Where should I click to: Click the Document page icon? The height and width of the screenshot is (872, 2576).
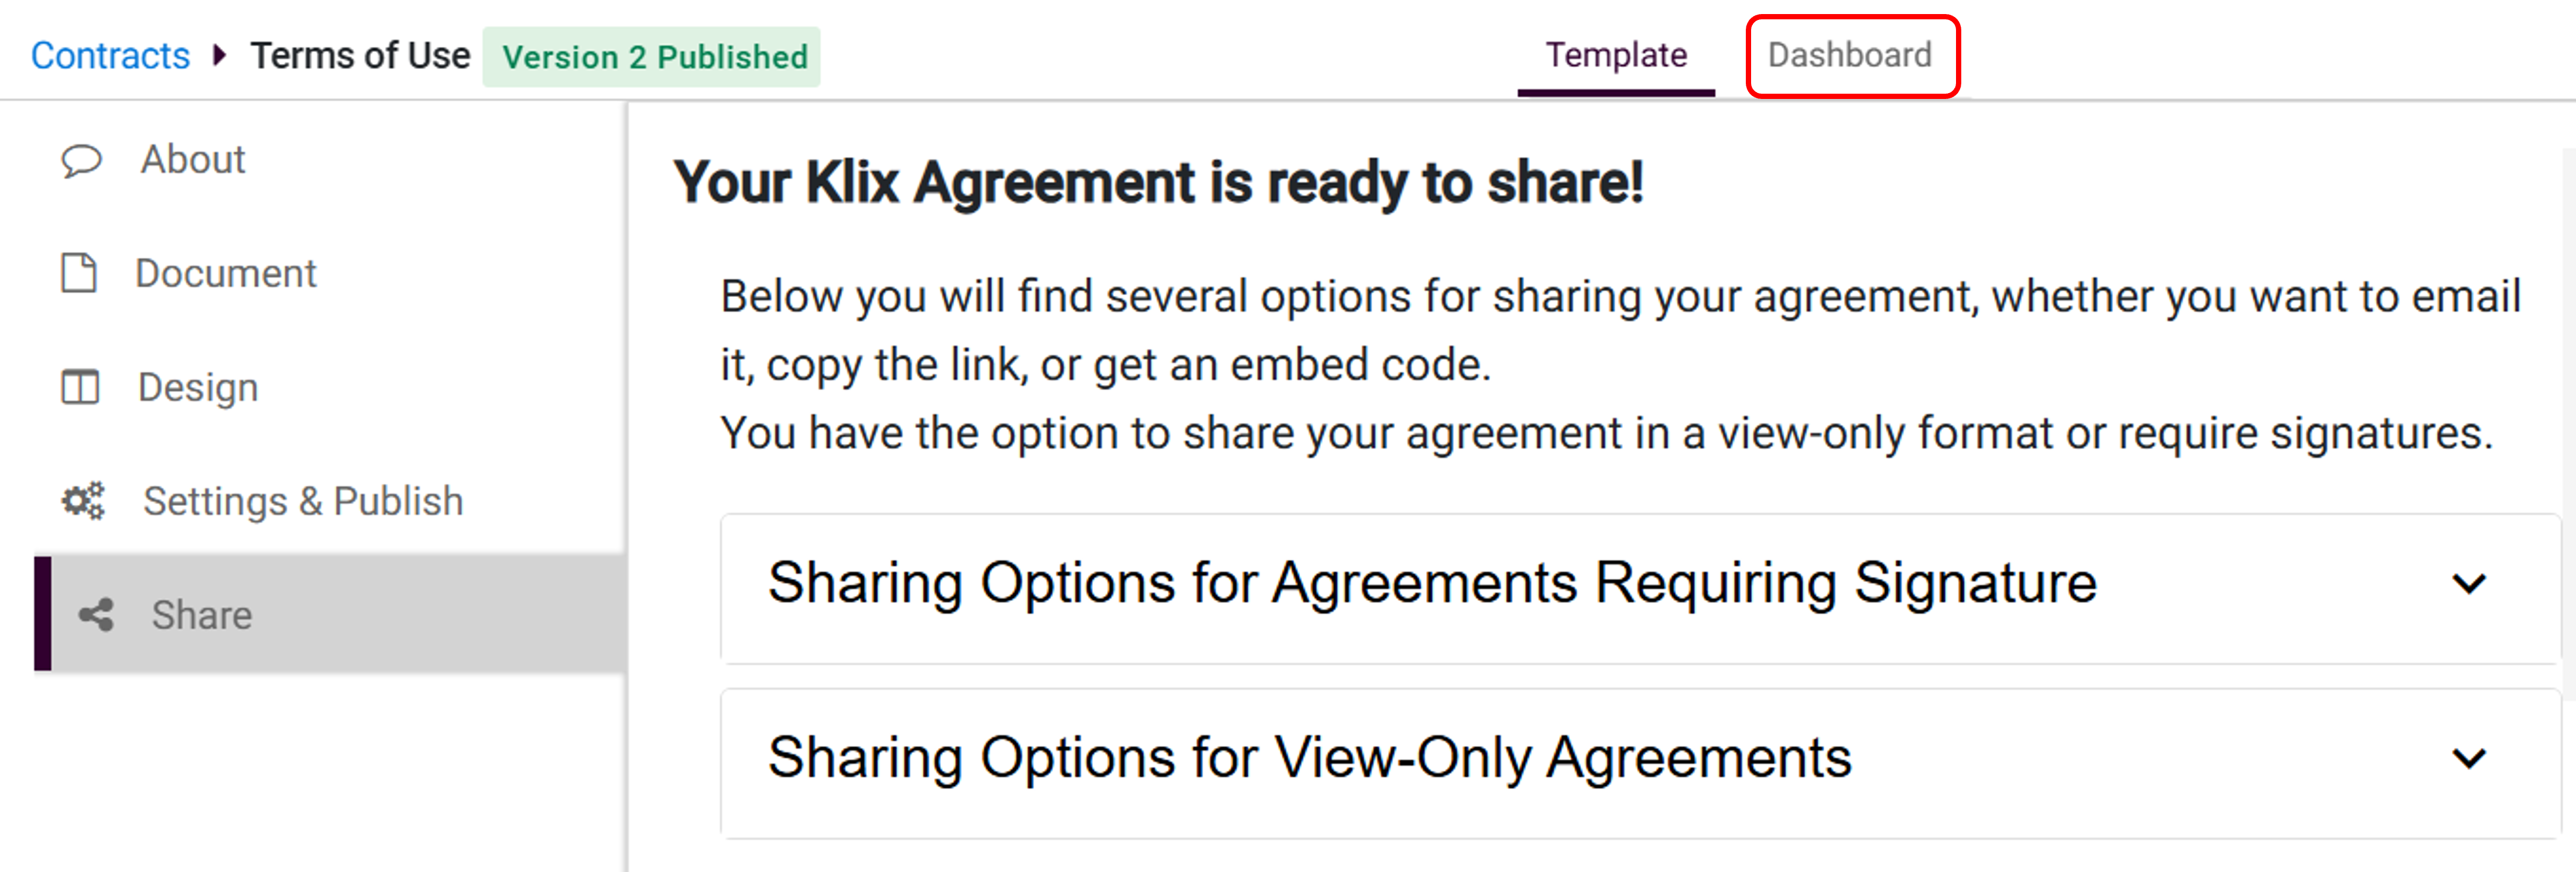click(x=79, y=273)
